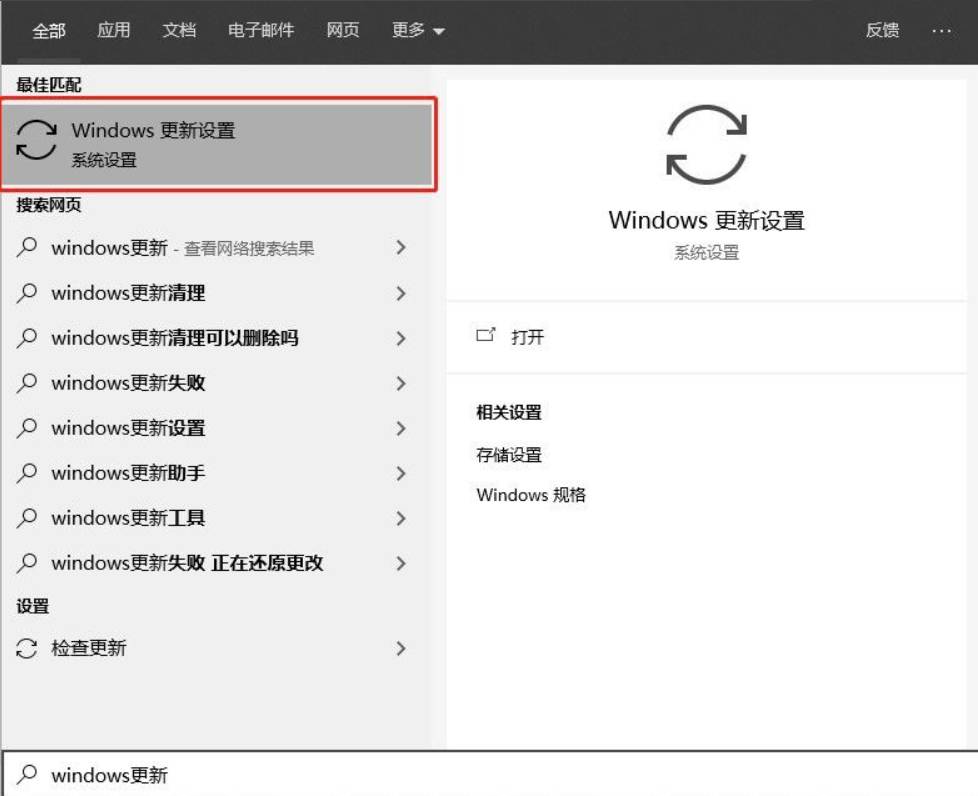The image size is (978, 796).
Task: Expand arrow for 检查更新 setting
Action: point(401,648)
